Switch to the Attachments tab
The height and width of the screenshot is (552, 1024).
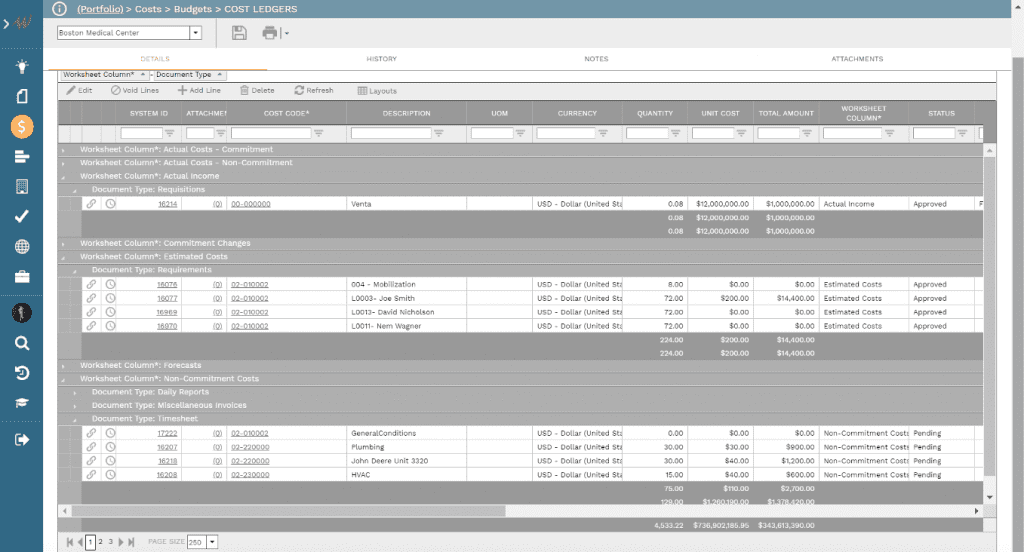[857, 59]
